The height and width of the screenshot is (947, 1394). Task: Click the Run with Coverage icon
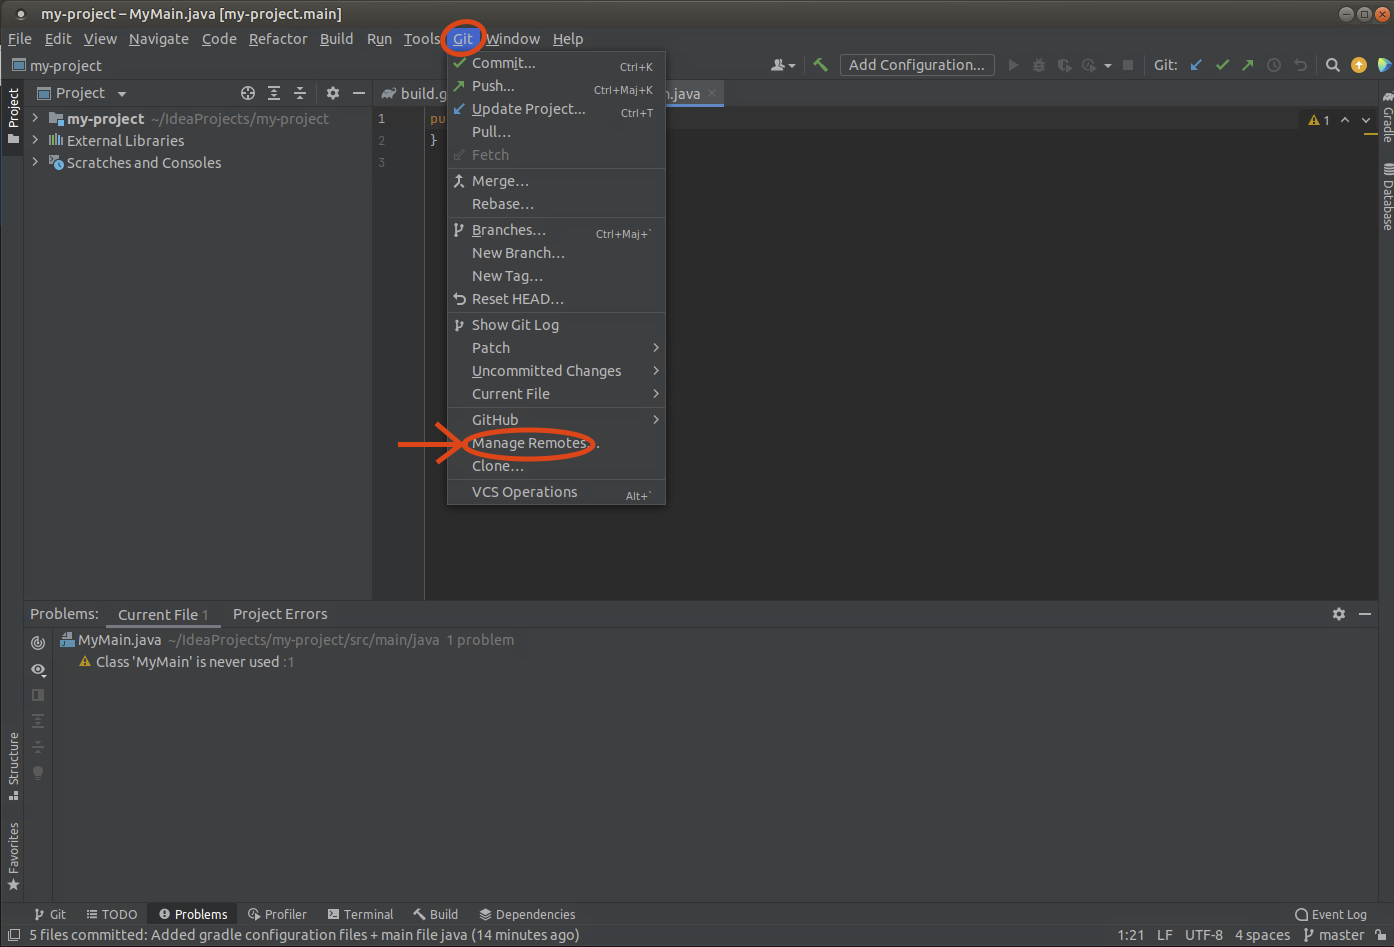click(x=1064, y=65)
